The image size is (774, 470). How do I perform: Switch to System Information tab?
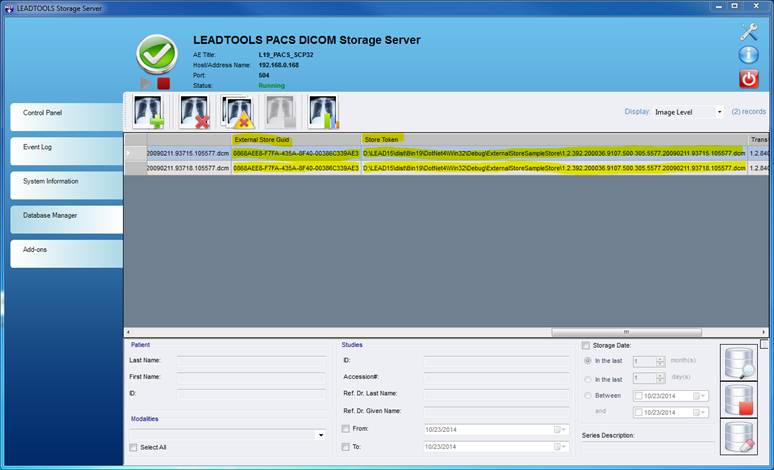click(x=67, y=186)
